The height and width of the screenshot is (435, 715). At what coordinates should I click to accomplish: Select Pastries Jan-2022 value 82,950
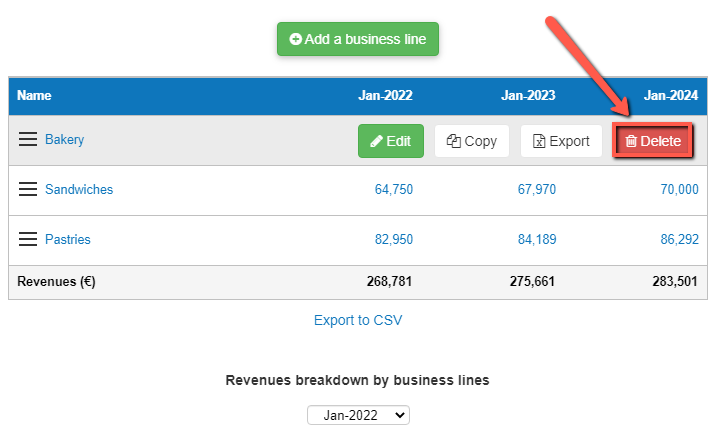(393, 240)
